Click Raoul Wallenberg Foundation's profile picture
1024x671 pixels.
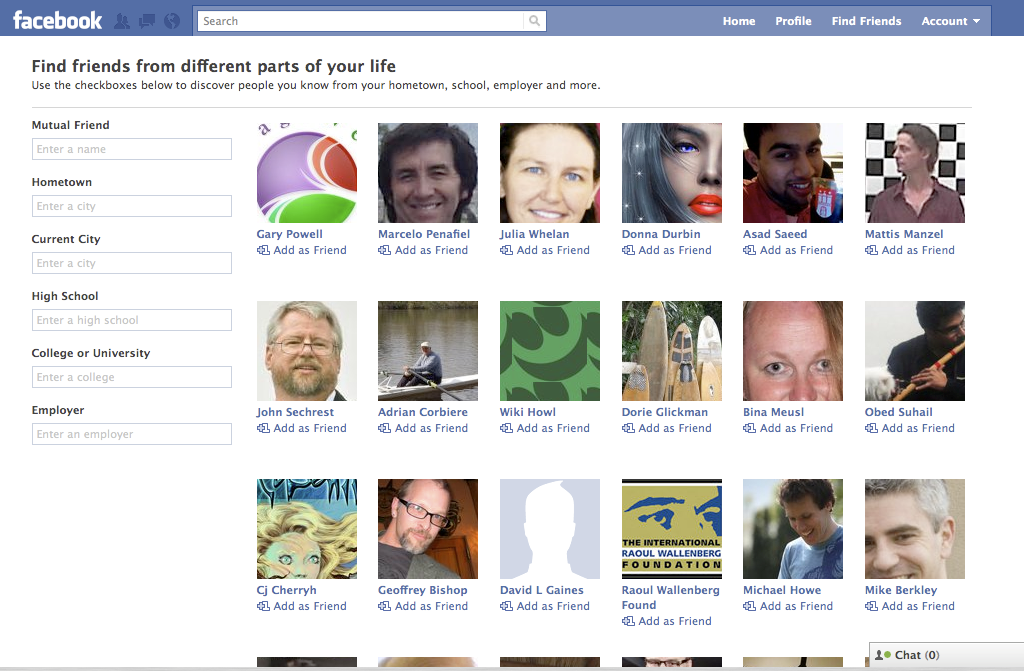point(671,529)
